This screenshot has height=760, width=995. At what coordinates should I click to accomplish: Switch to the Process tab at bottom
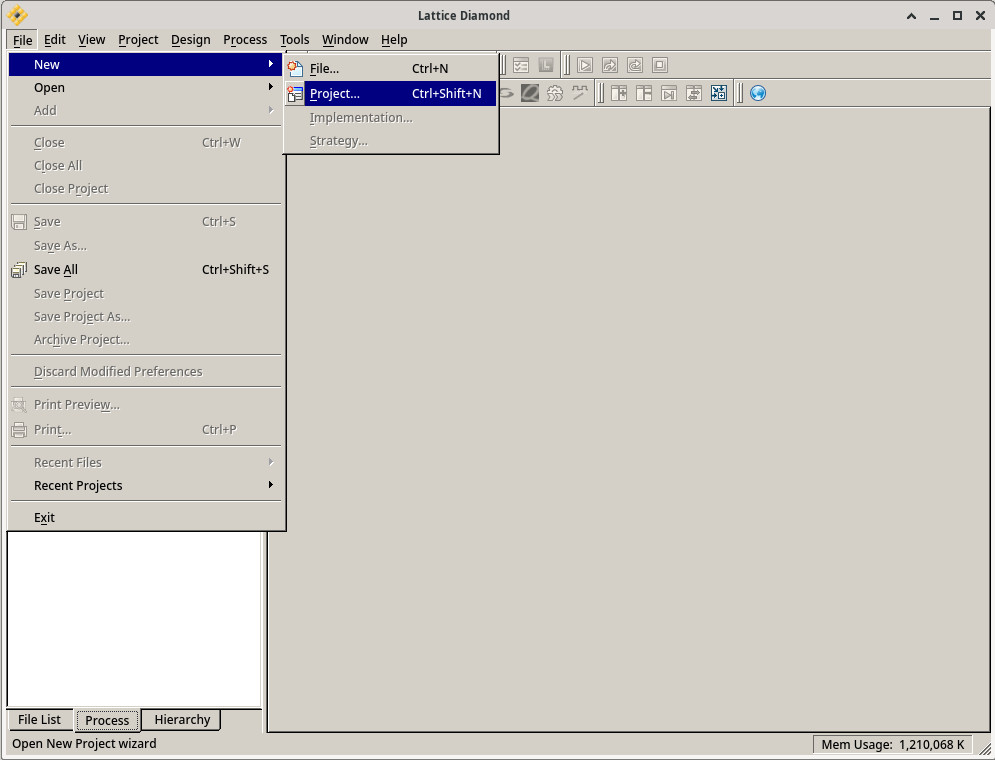[x=107, y=720]
